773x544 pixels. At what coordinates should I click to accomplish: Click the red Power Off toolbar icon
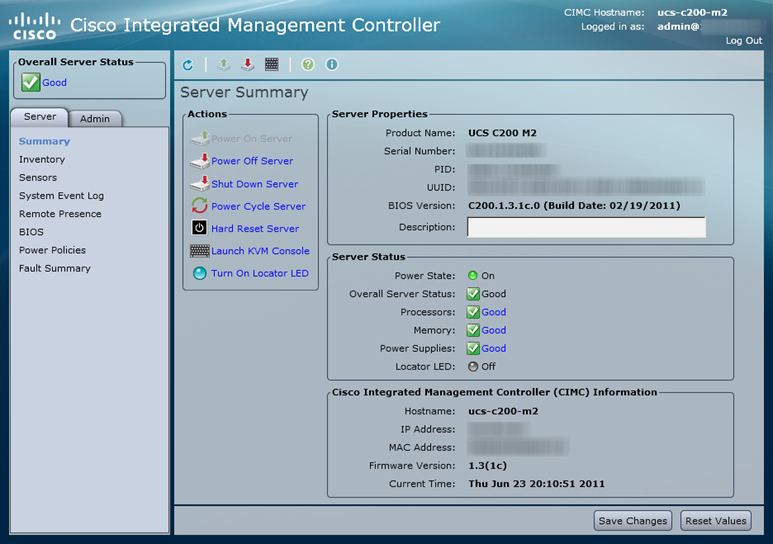pos(247,65)
